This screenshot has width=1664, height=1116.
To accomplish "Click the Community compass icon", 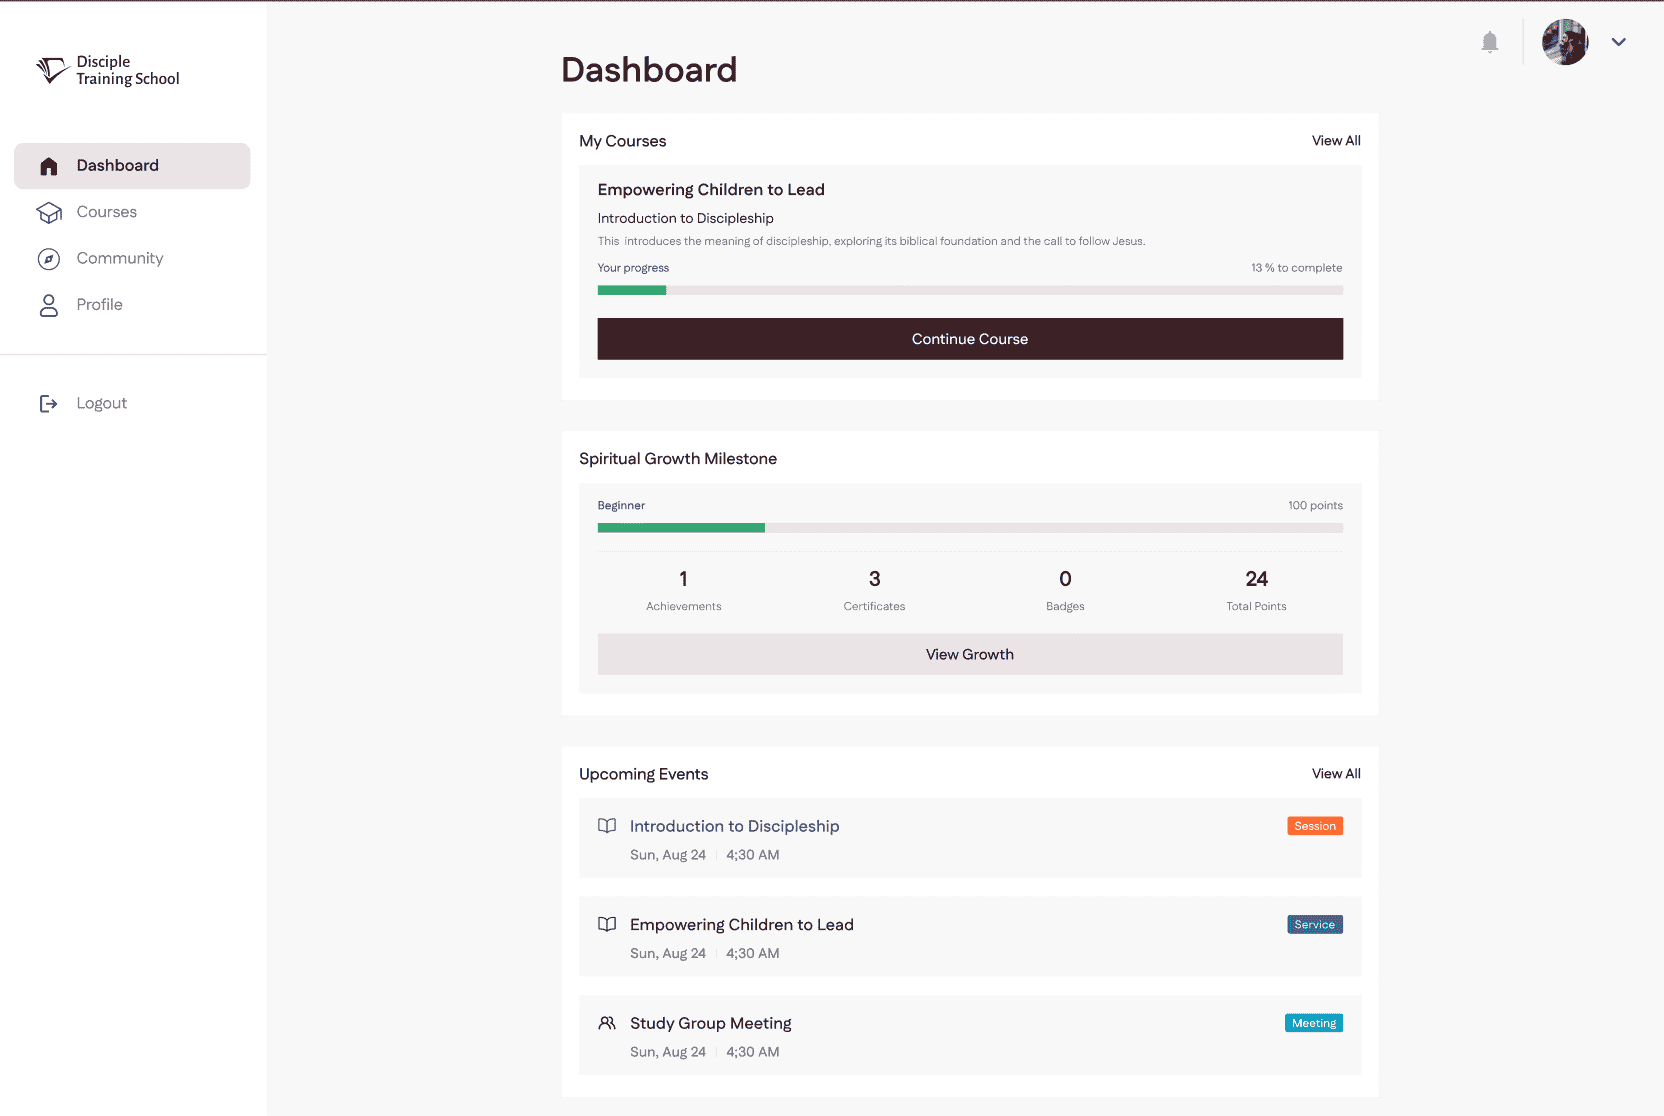I will point(49,259).
